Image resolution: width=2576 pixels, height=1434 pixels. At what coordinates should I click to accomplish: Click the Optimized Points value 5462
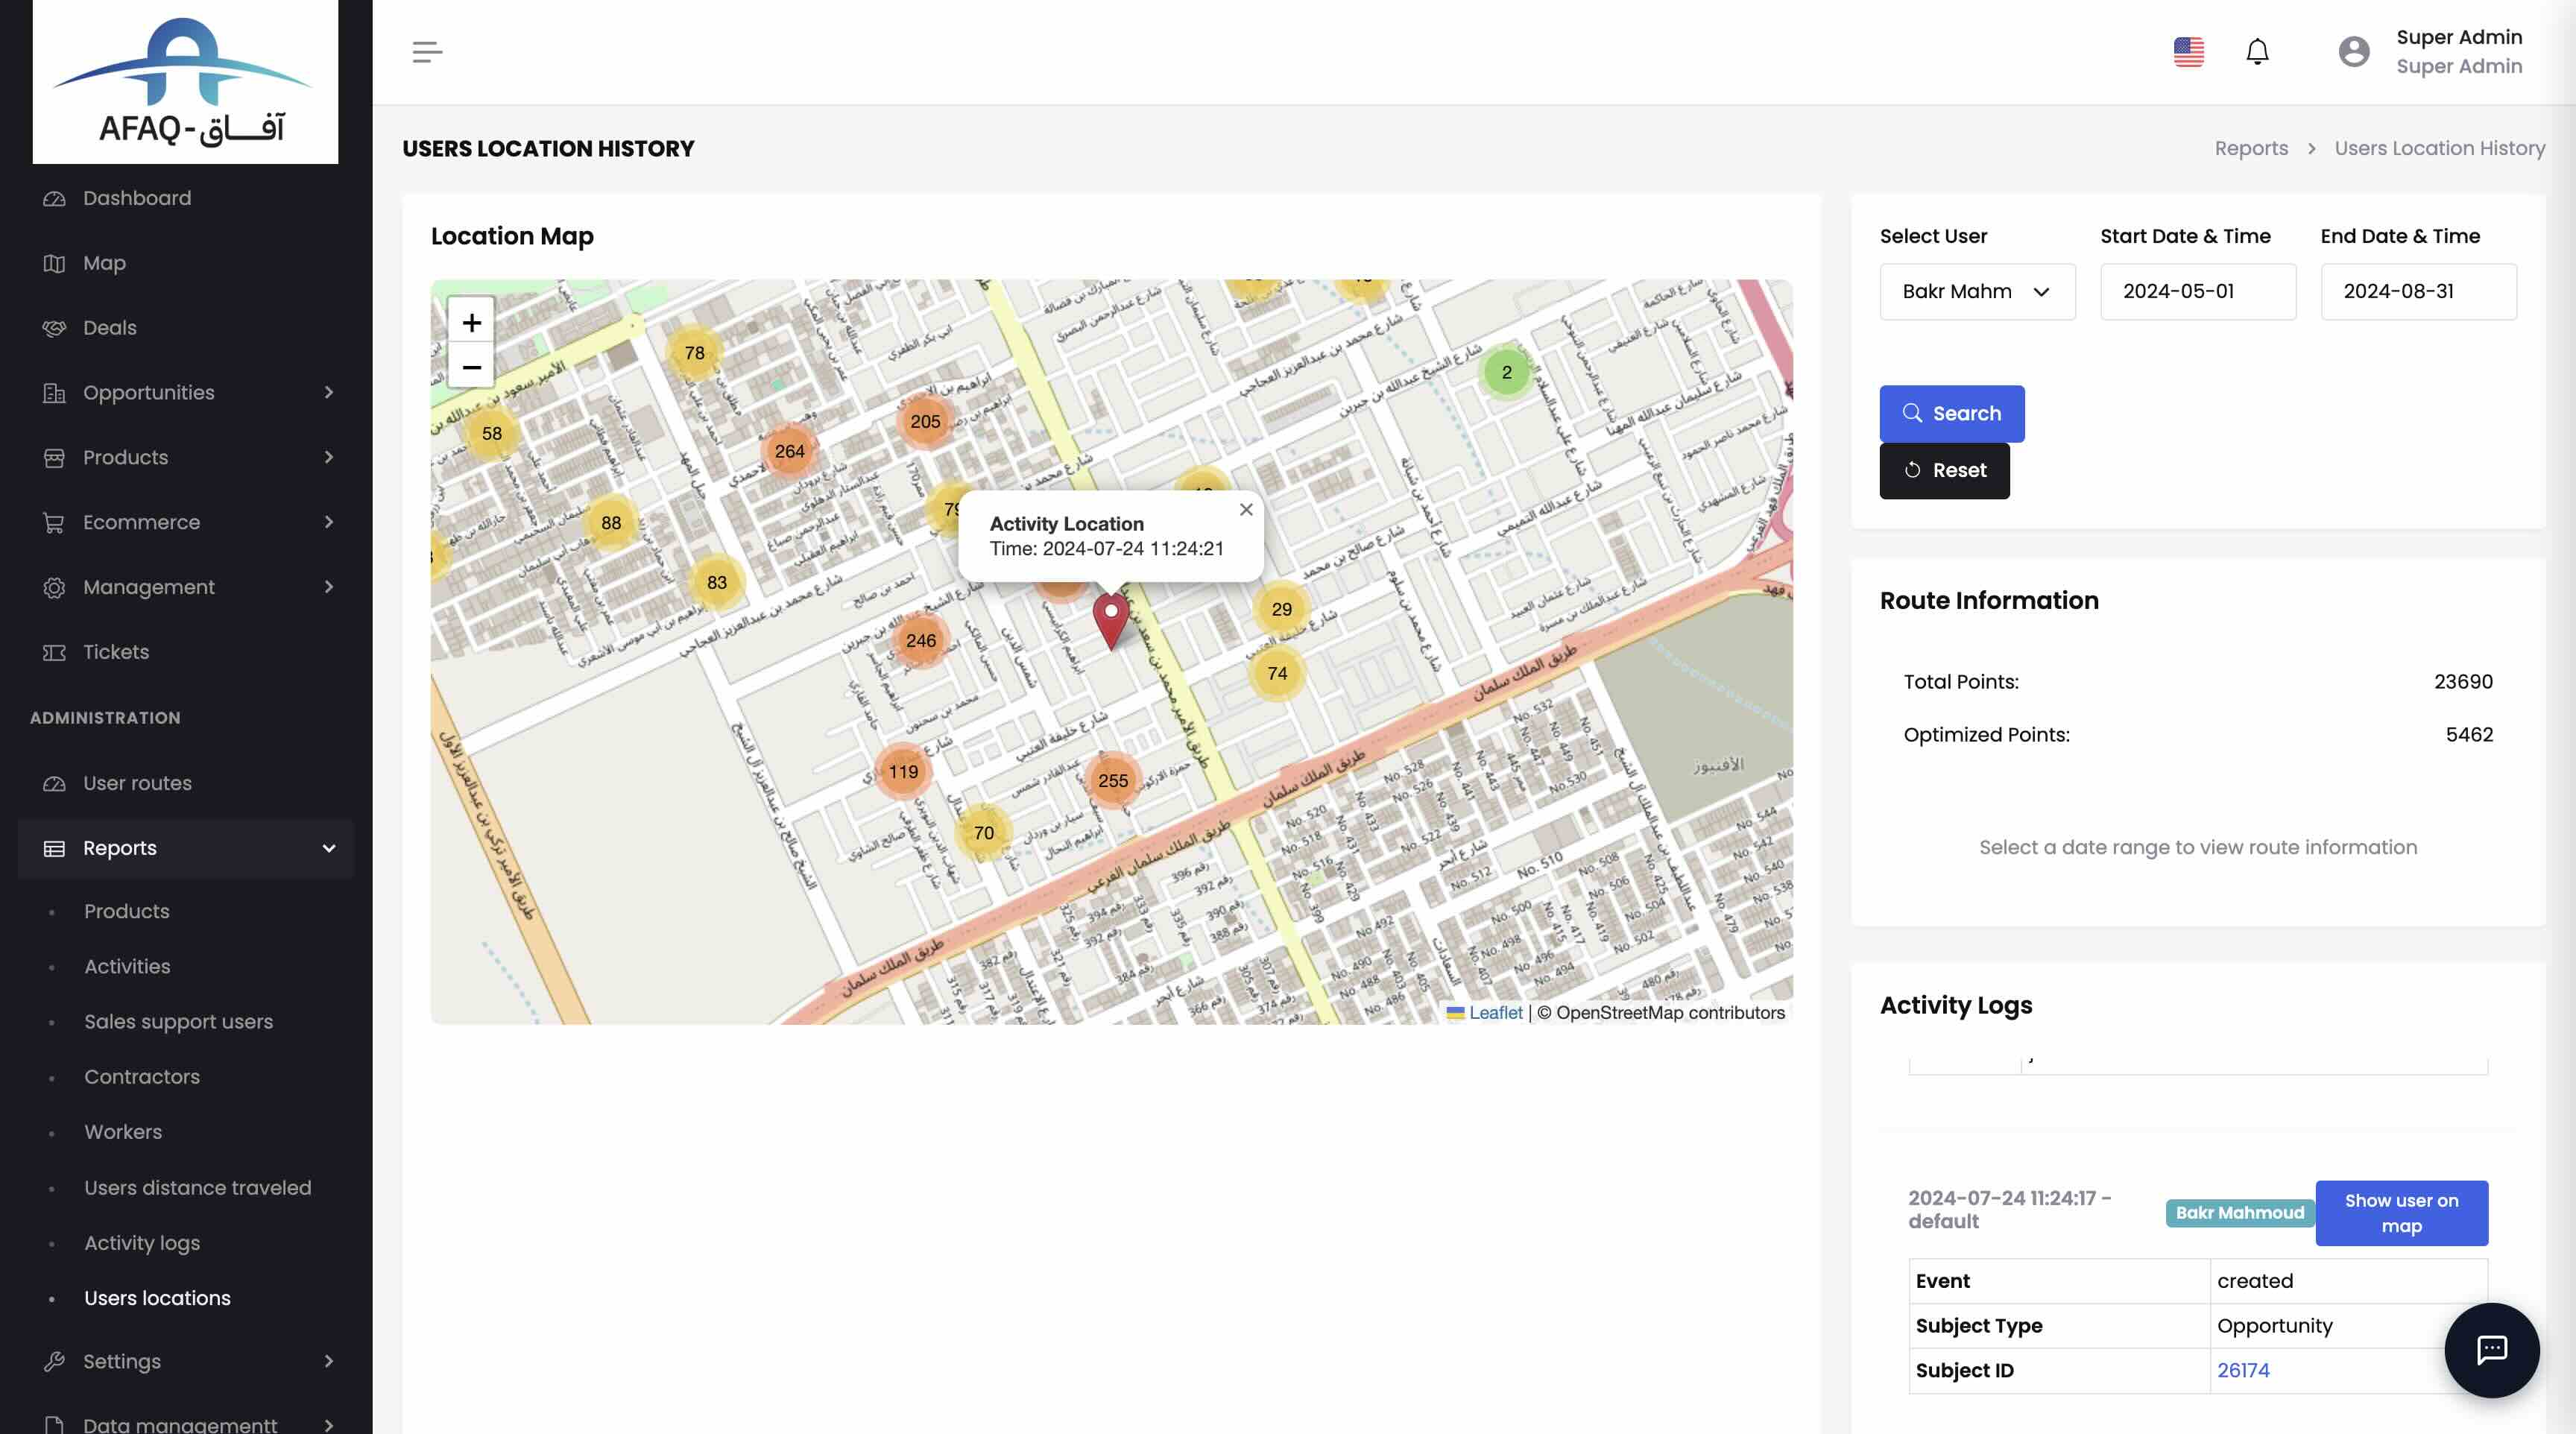(2469, 735)
